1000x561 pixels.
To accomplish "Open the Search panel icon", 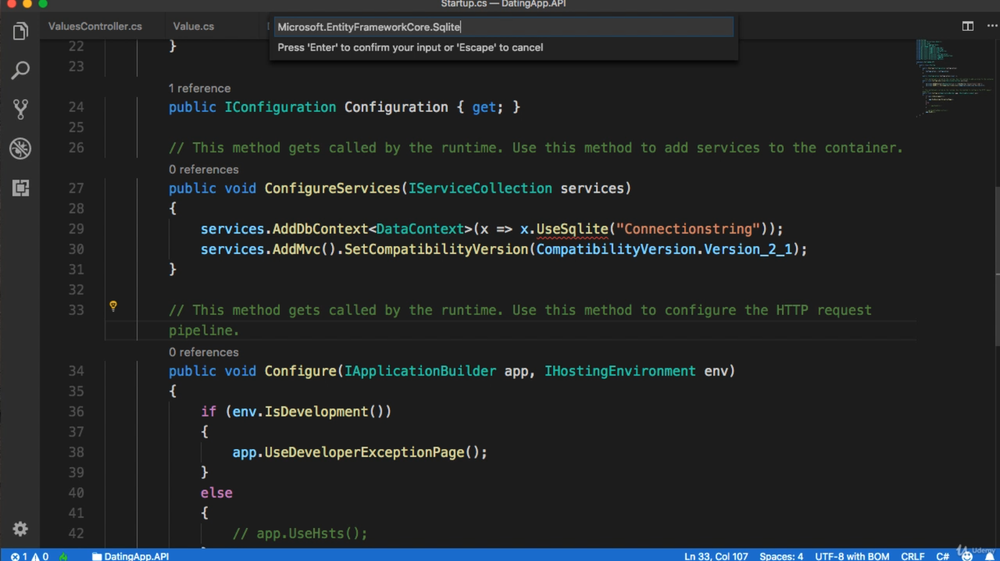I will click(x=20, y=70).
